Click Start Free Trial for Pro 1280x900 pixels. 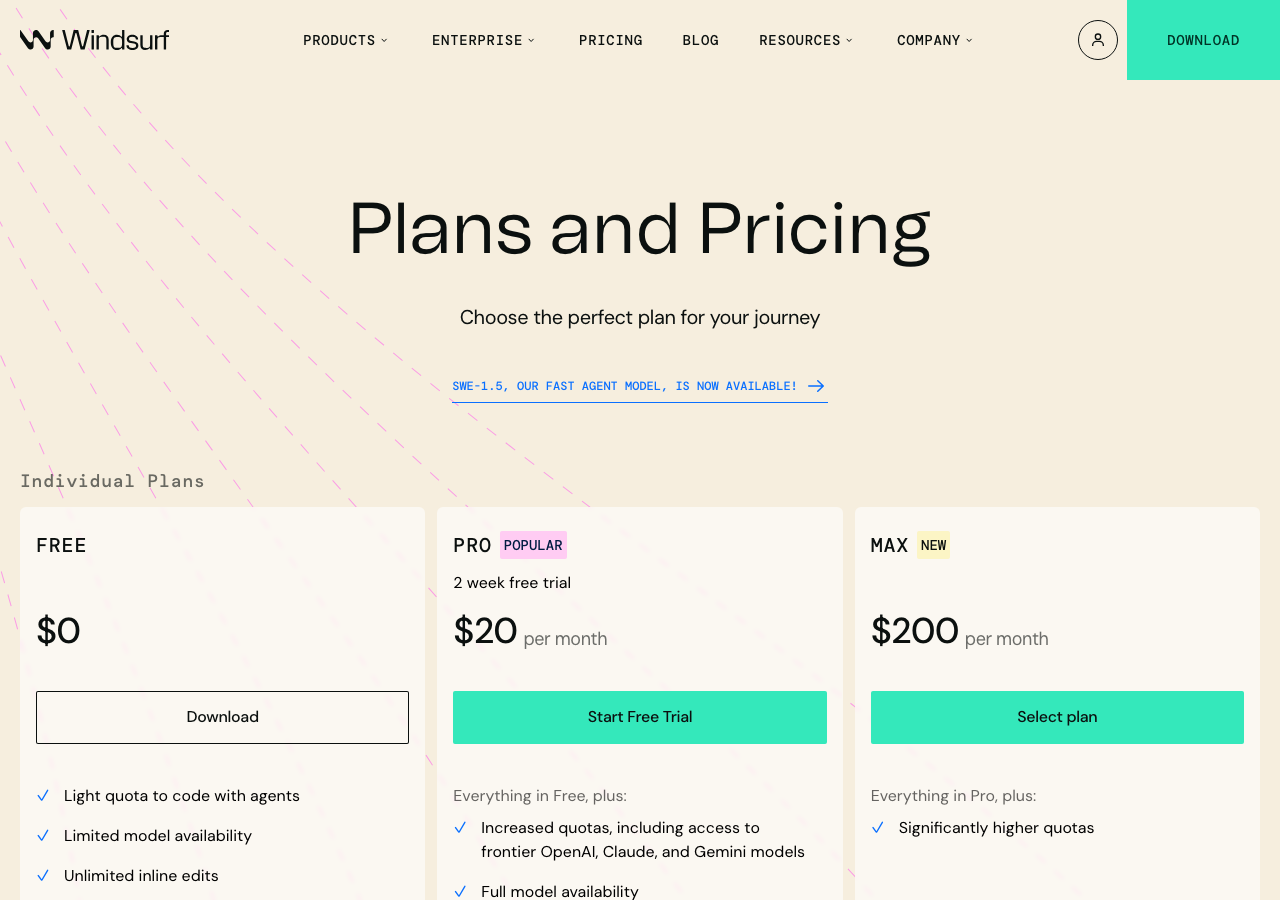[640, 717]
